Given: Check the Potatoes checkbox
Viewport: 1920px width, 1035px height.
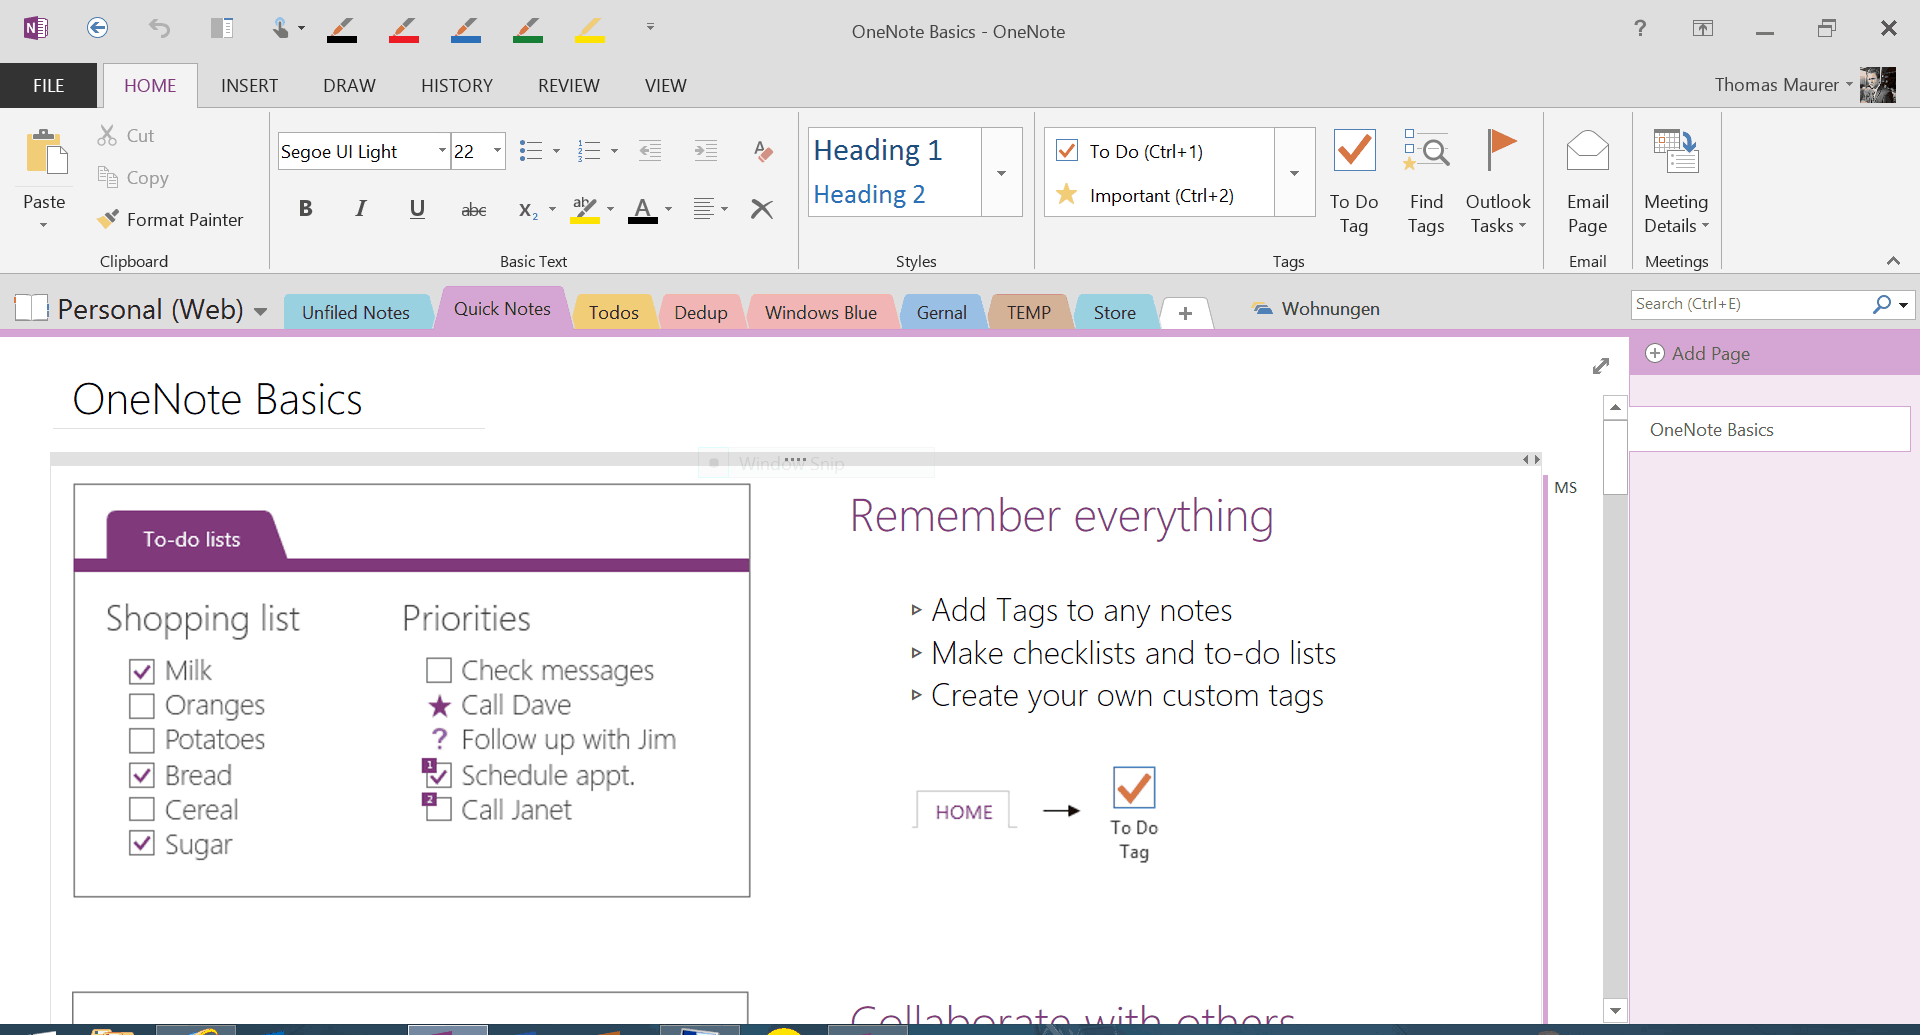Looking at the screenshot, I should 142,740.
